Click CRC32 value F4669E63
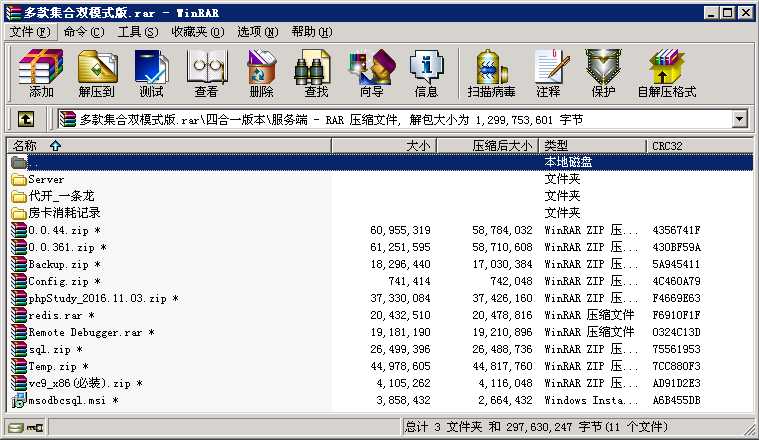The image size is (759, 440). point(676,298)
